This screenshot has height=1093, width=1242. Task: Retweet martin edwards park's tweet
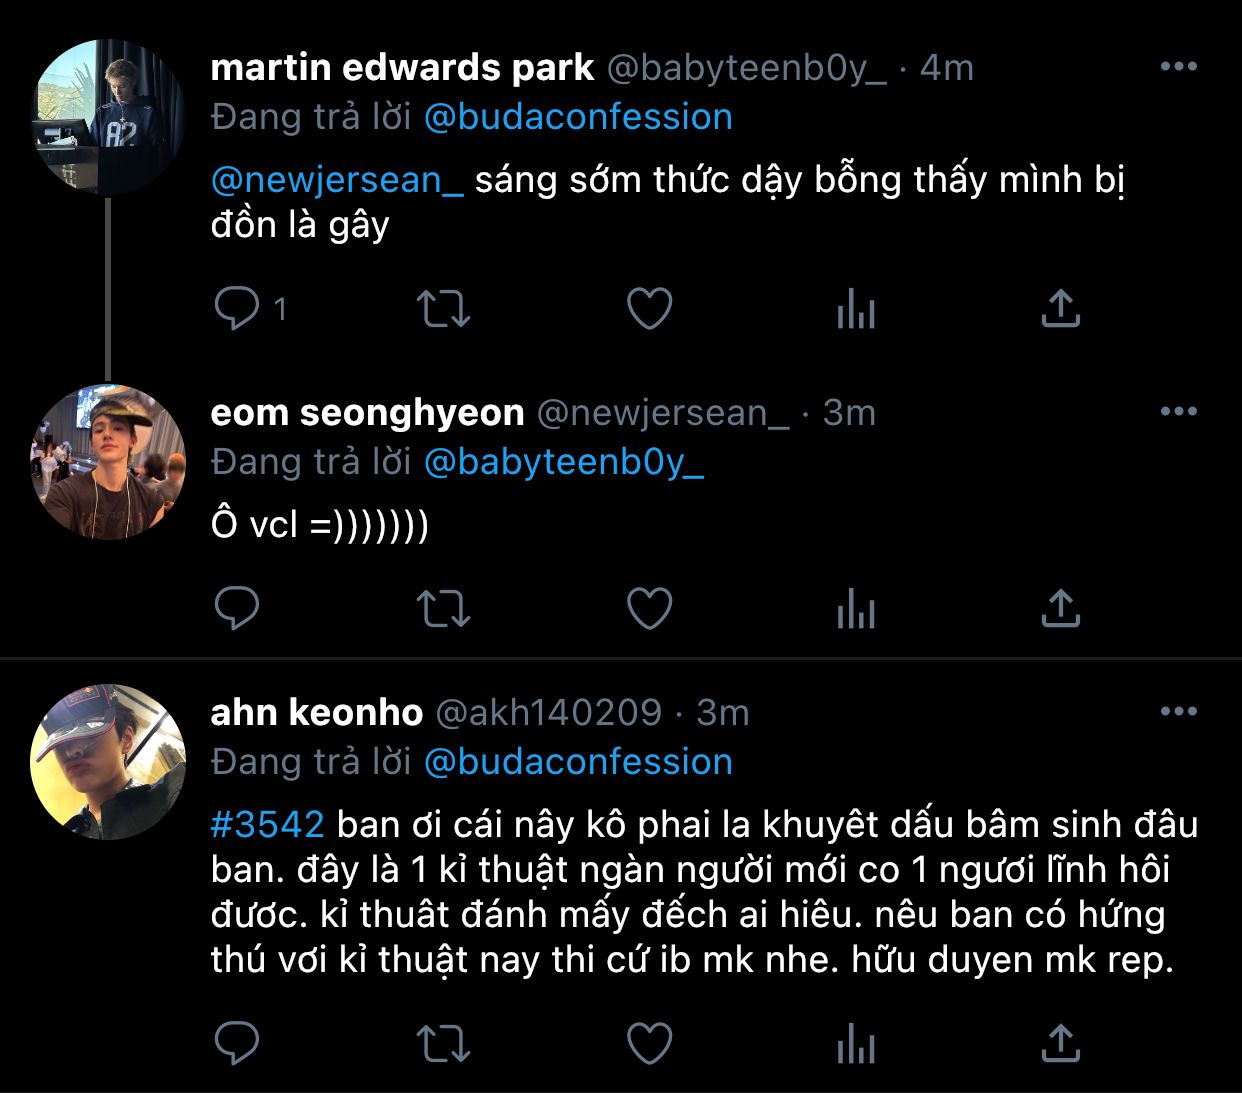click(442, 308)
